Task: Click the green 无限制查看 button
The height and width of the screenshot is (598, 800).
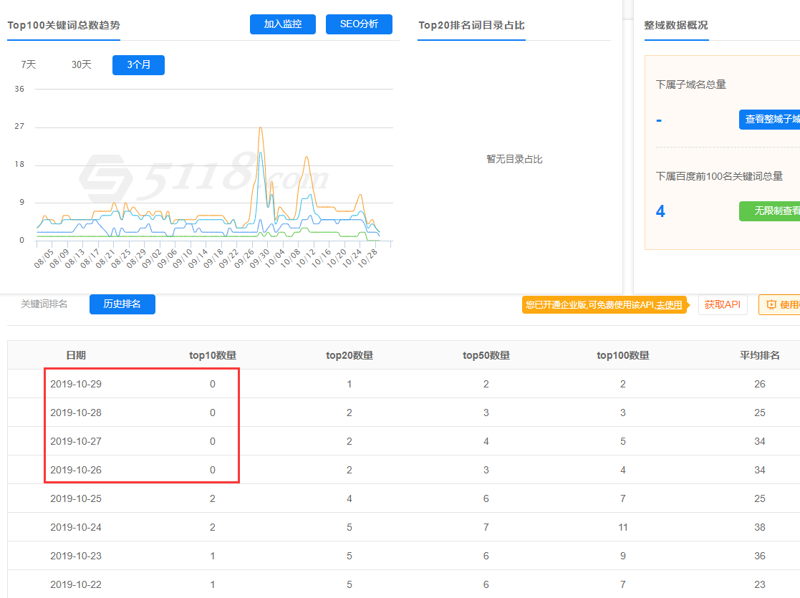Action: click(769, 211)
